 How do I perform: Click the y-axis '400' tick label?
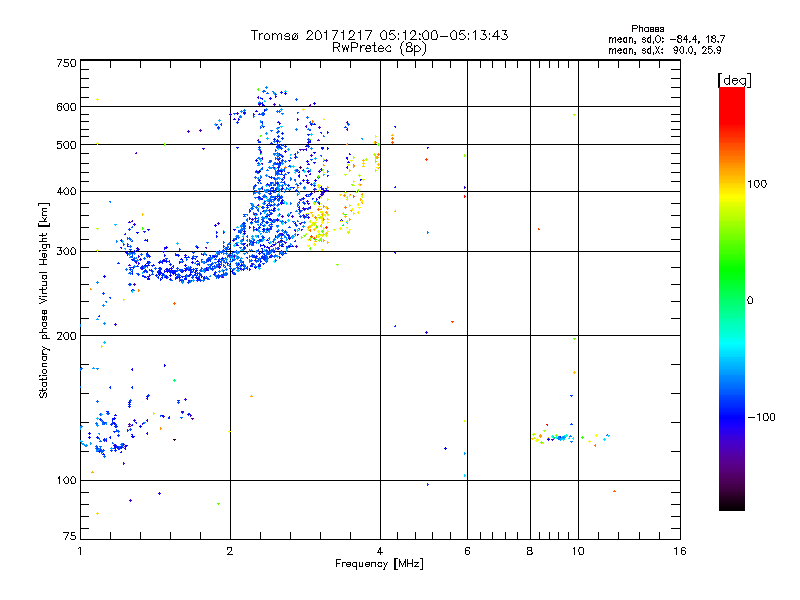coord(66,192)
